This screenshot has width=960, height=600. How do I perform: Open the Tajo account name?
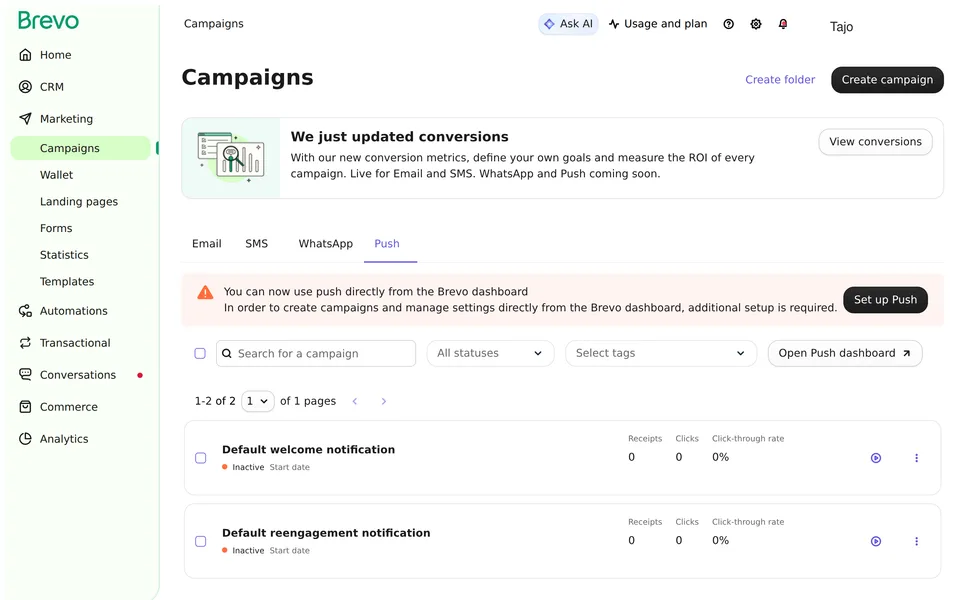[x=841, y=26]
